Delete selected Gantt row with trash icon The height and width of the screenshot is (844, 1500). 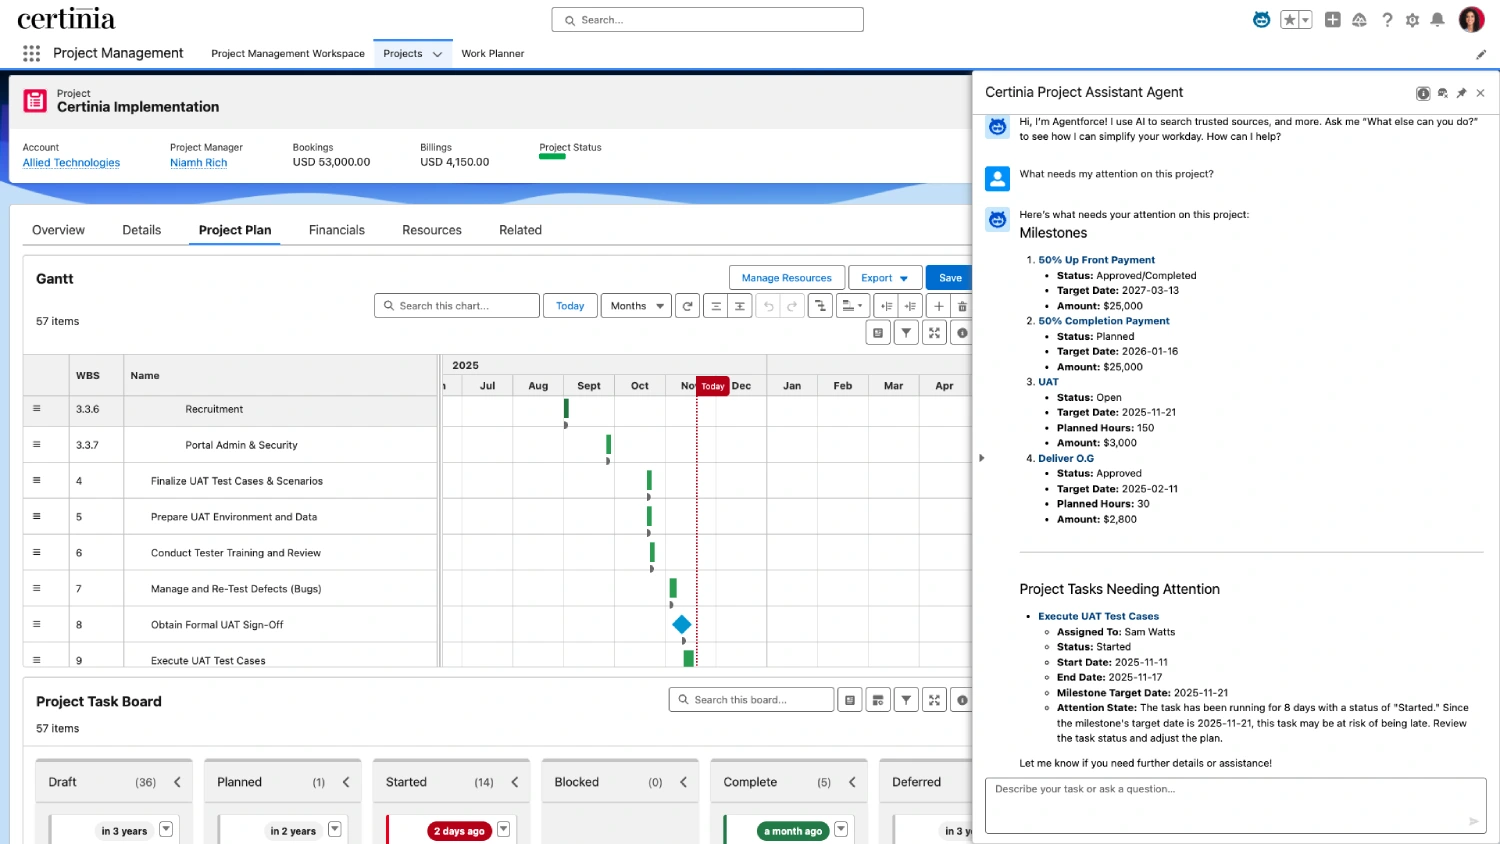(961, 305)
